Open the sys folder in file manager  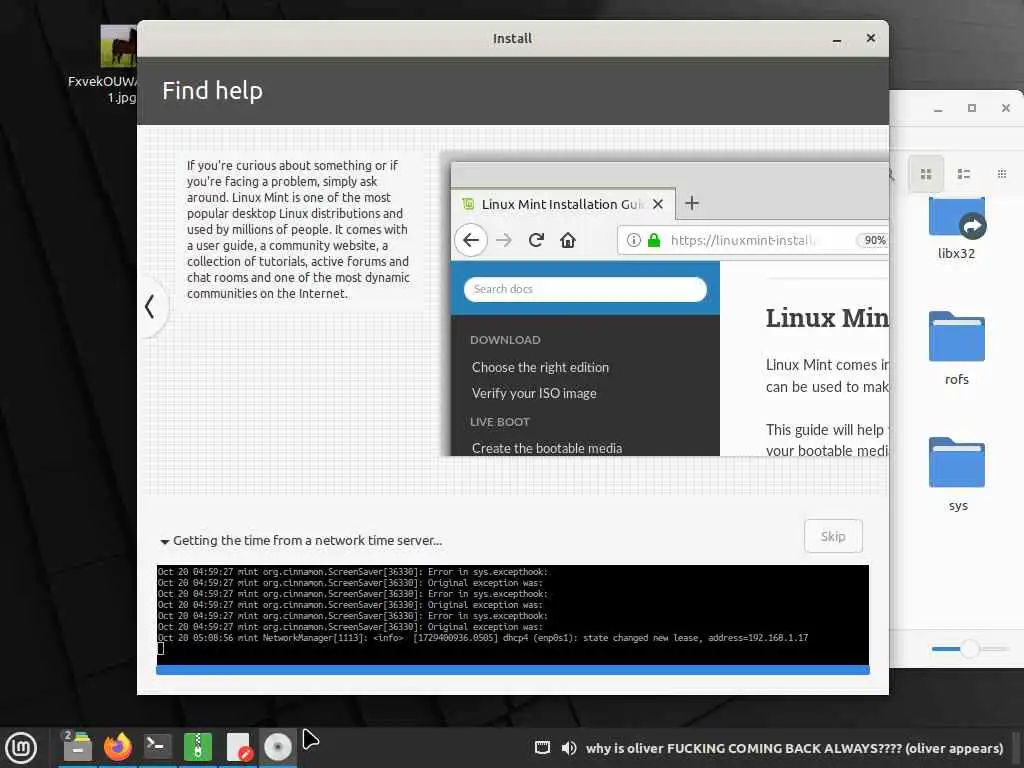click(957, 474)
